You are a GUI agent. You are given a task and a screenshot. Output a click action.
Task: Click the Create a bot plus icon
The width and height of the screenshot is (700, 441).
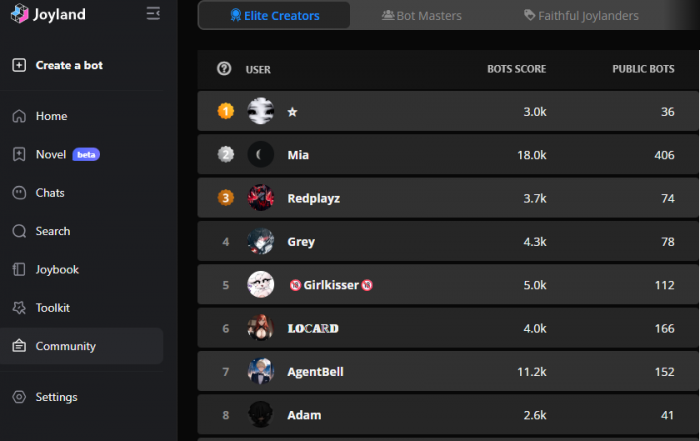19,65
